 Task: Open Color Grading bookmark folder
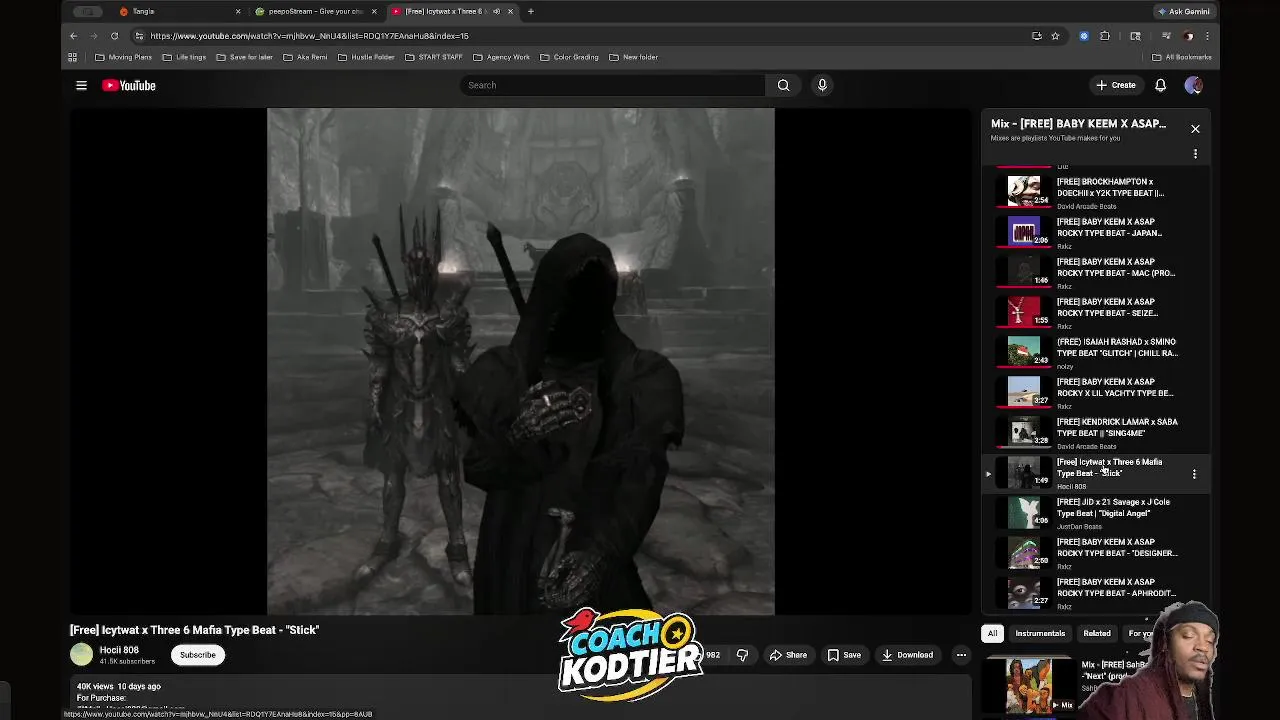coord(569,57)
